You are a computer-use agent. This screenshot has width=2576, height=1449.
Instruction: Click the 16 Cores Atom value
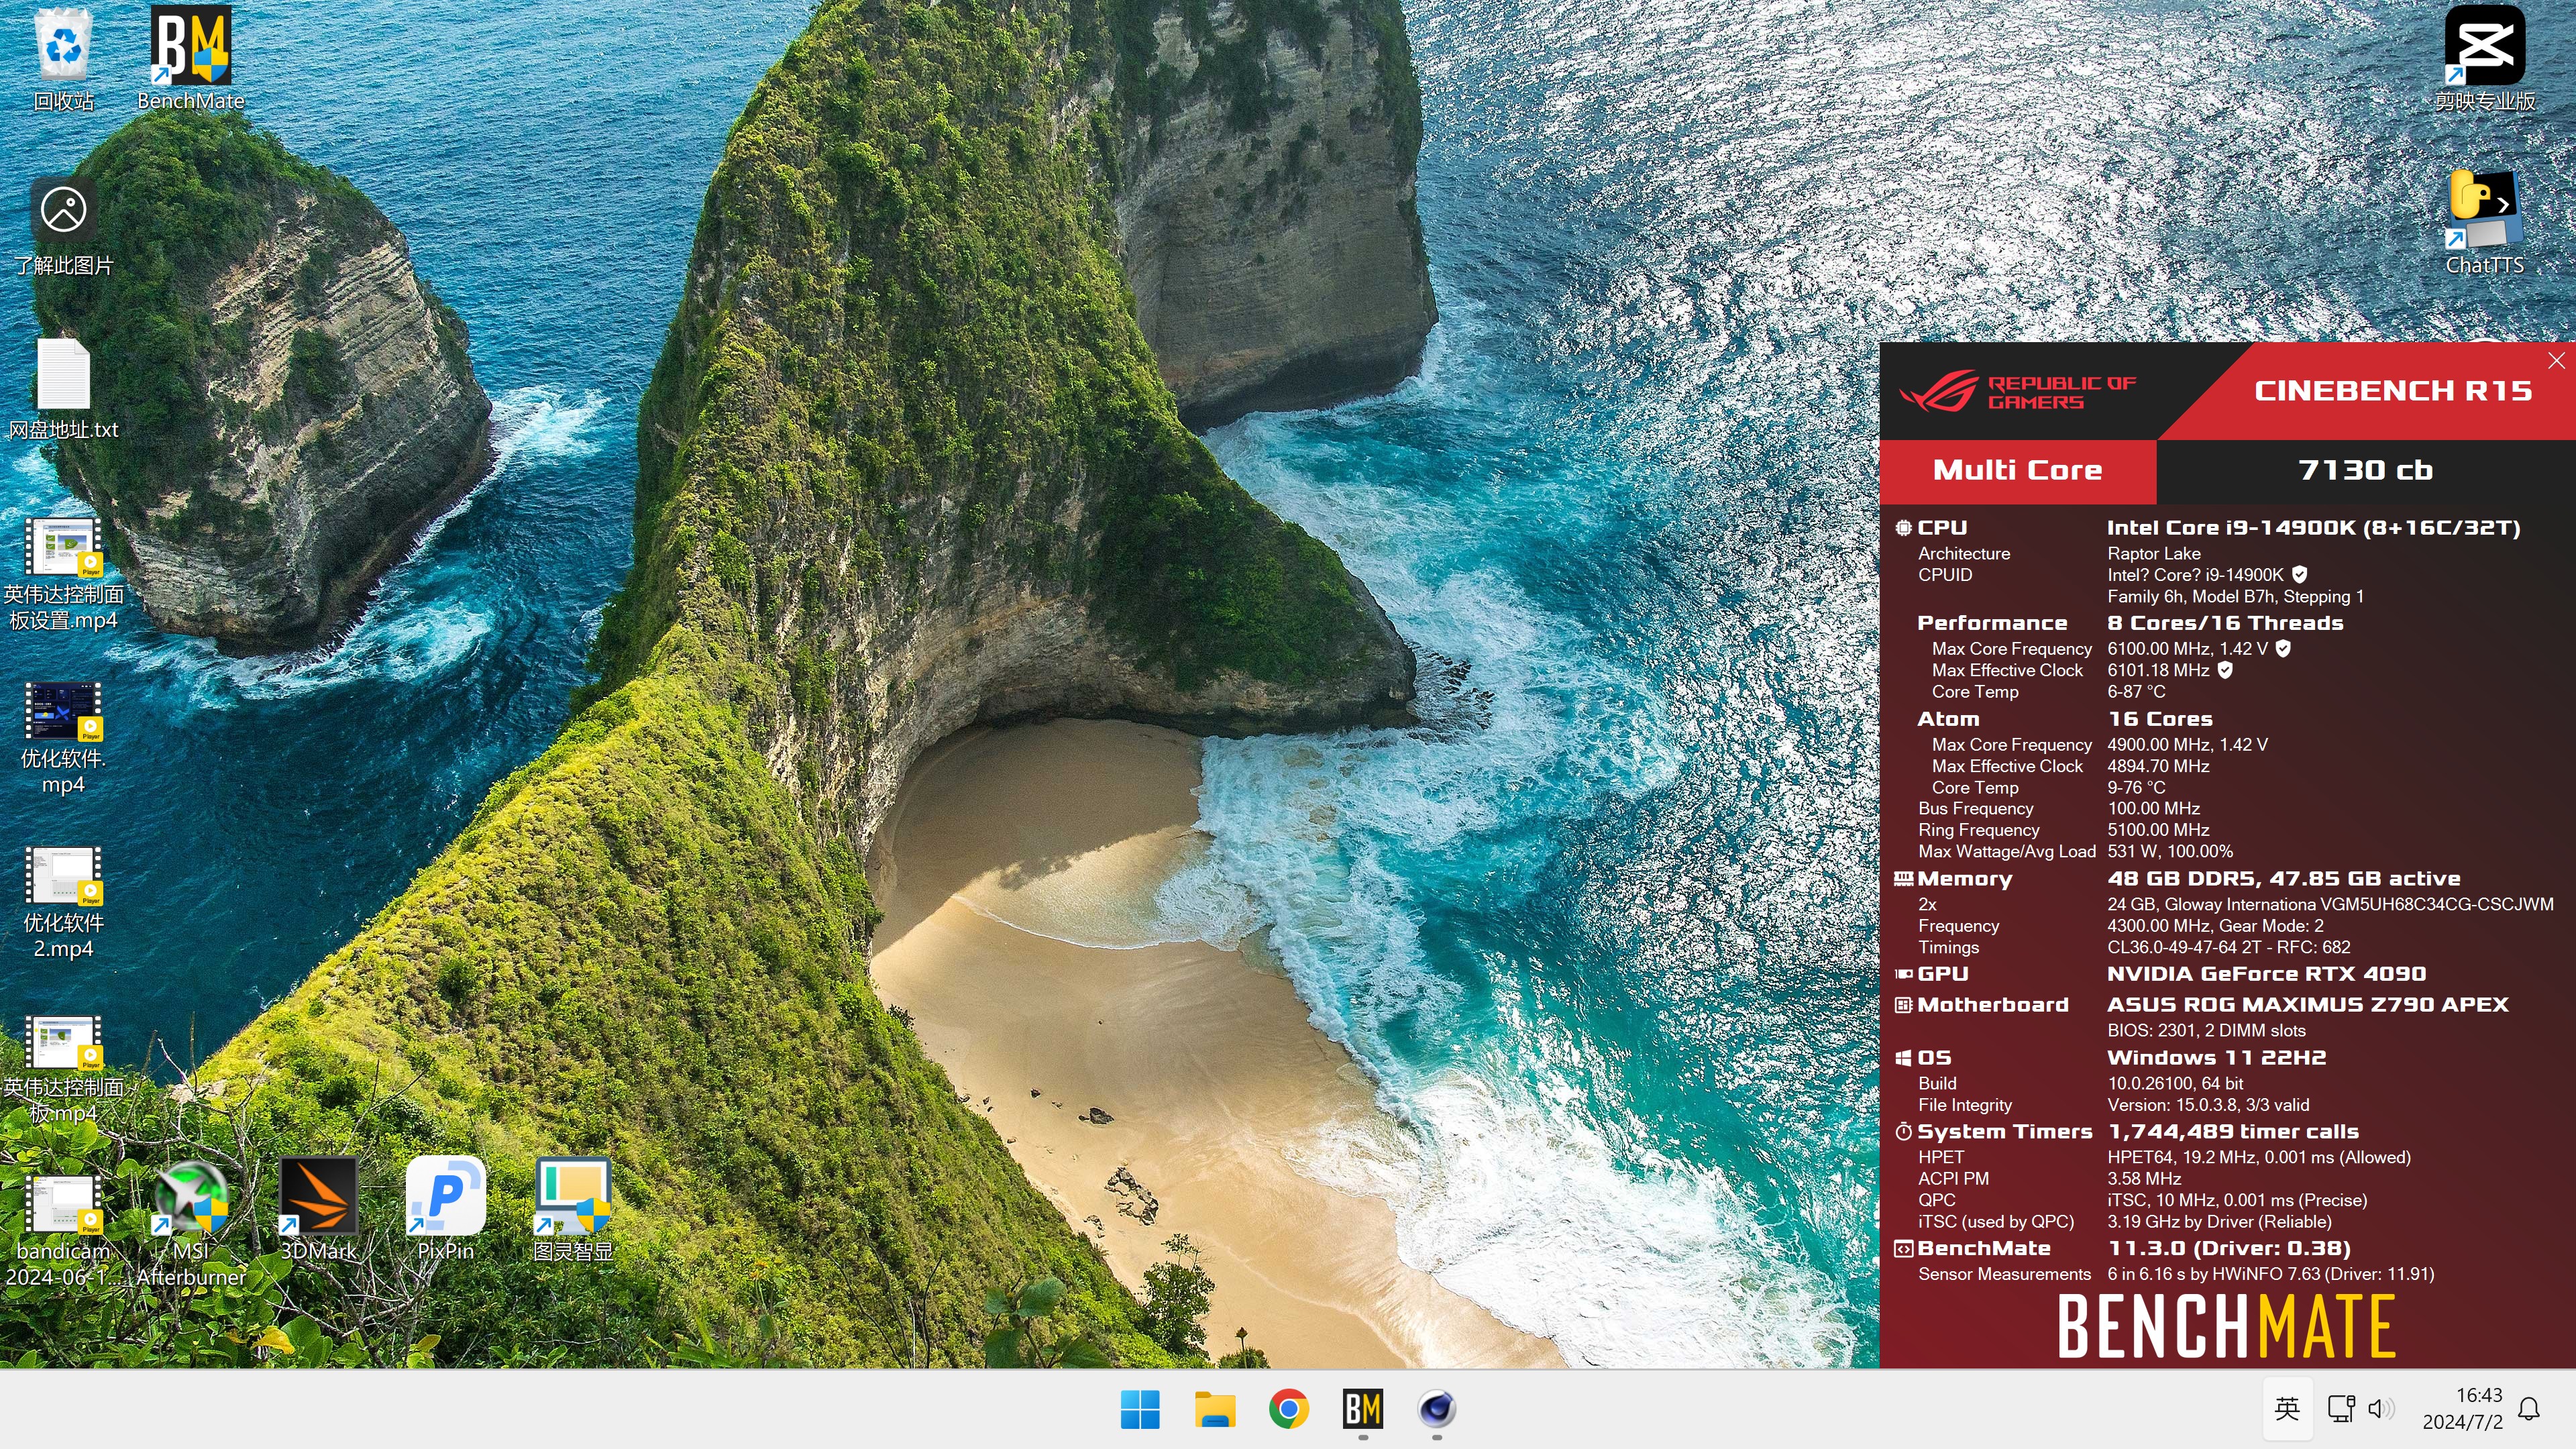[x=2159, y=718]
